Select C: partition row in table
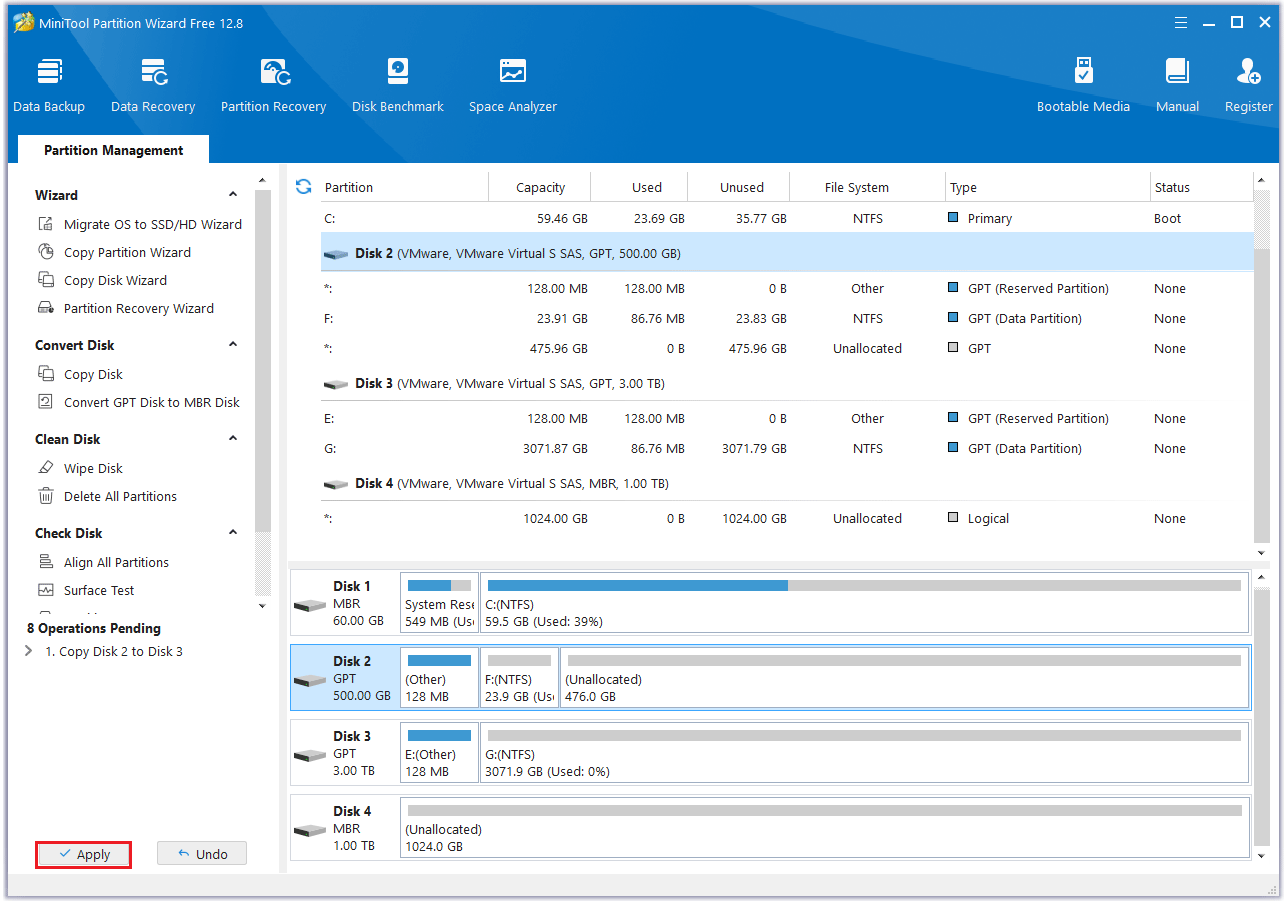The height and width of the screenshot is (903, 1285). click(x=787, y=219)
